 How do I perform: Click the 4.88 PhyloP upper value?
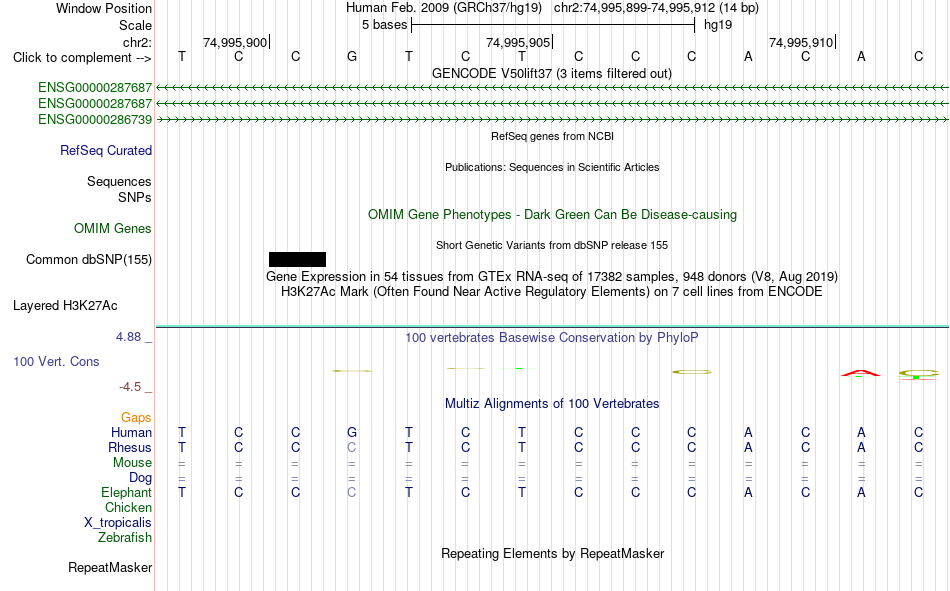point(128,336)
